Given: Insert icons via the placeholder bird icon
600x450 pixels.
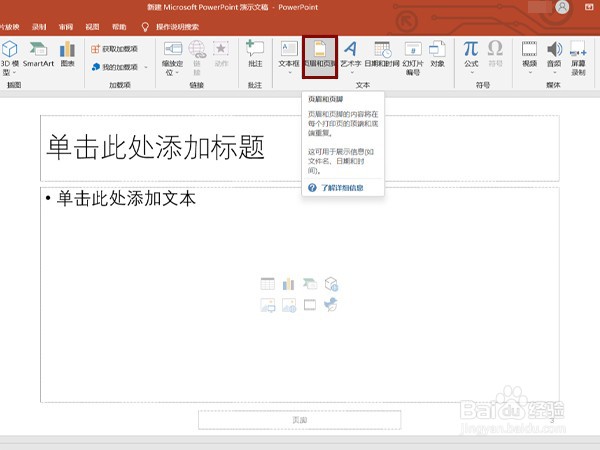Looking at the screenshot, I should [331, 305].
